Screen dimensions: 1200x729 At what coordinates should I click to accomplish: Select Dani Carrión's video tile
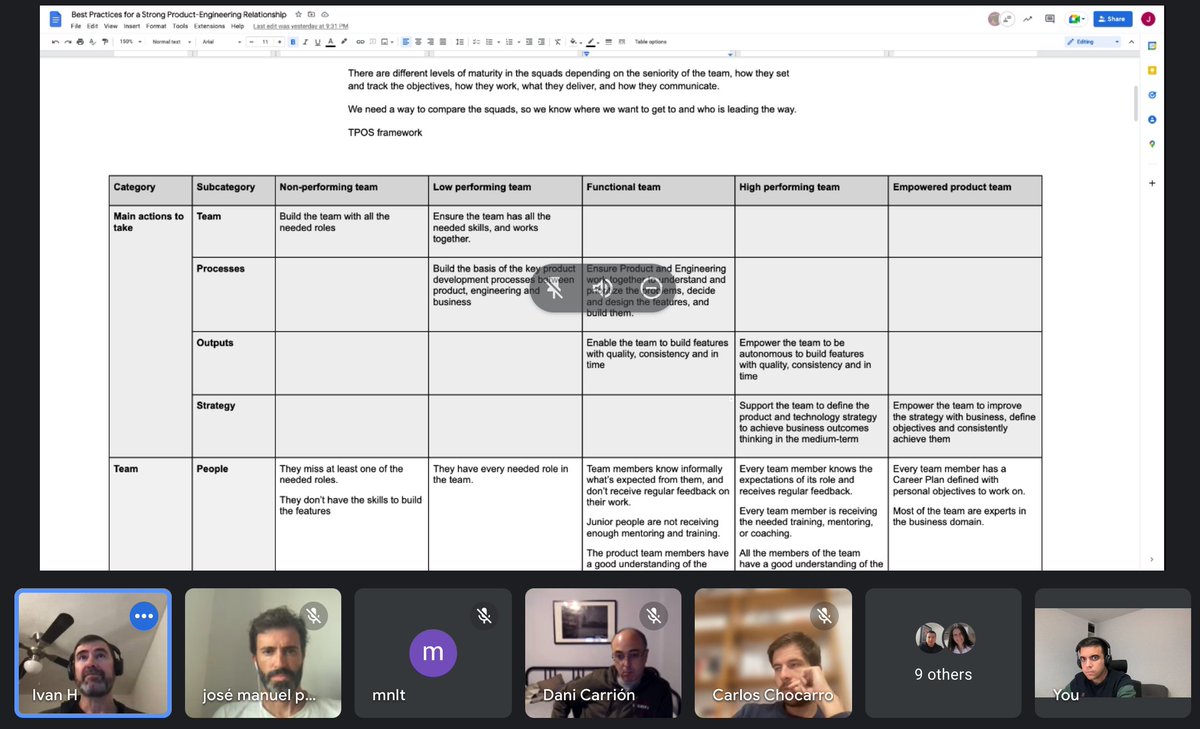[603, 652]
